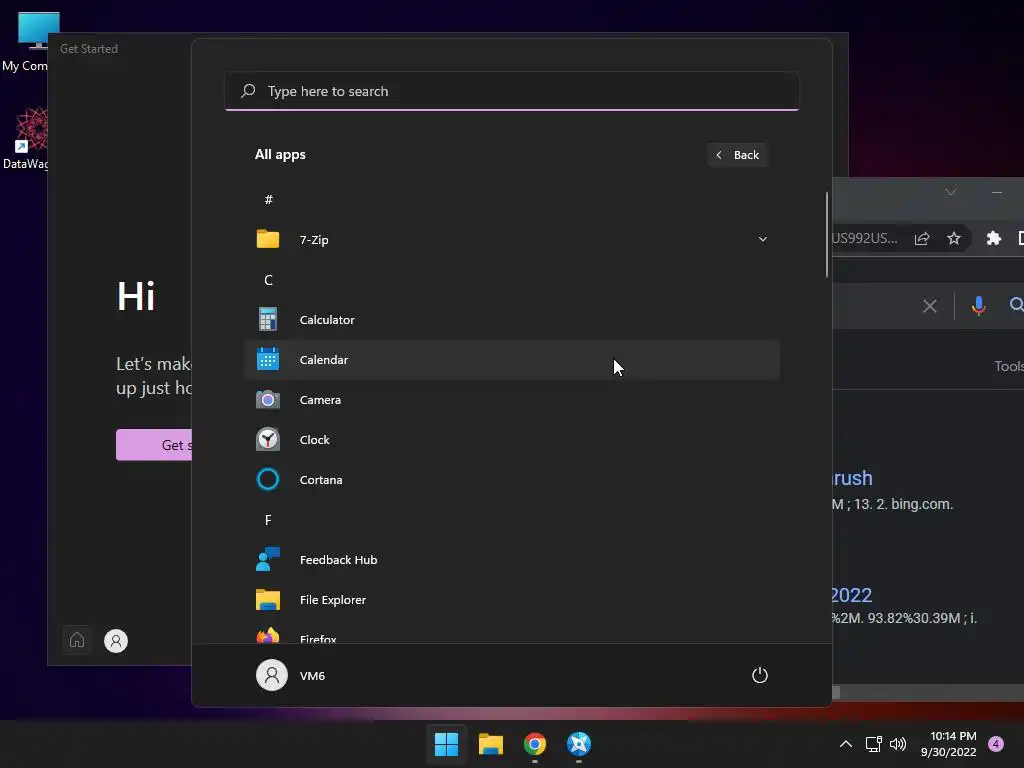The height and width of the screenshot is (768, 1024).
Task: Show hidden system tray icons
Action: coord(846,744)
